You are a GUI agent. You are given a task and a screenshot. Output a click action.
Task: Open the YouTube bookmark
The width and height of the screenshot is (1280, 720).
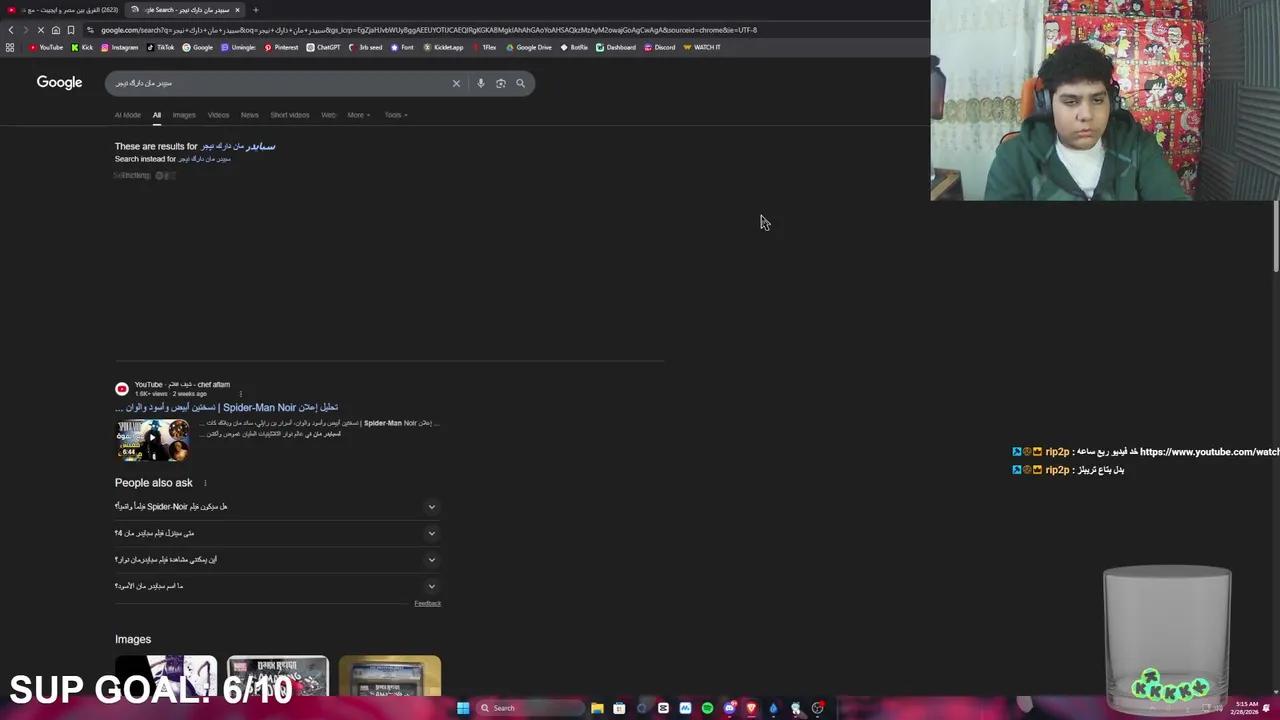tap(46, 47)
